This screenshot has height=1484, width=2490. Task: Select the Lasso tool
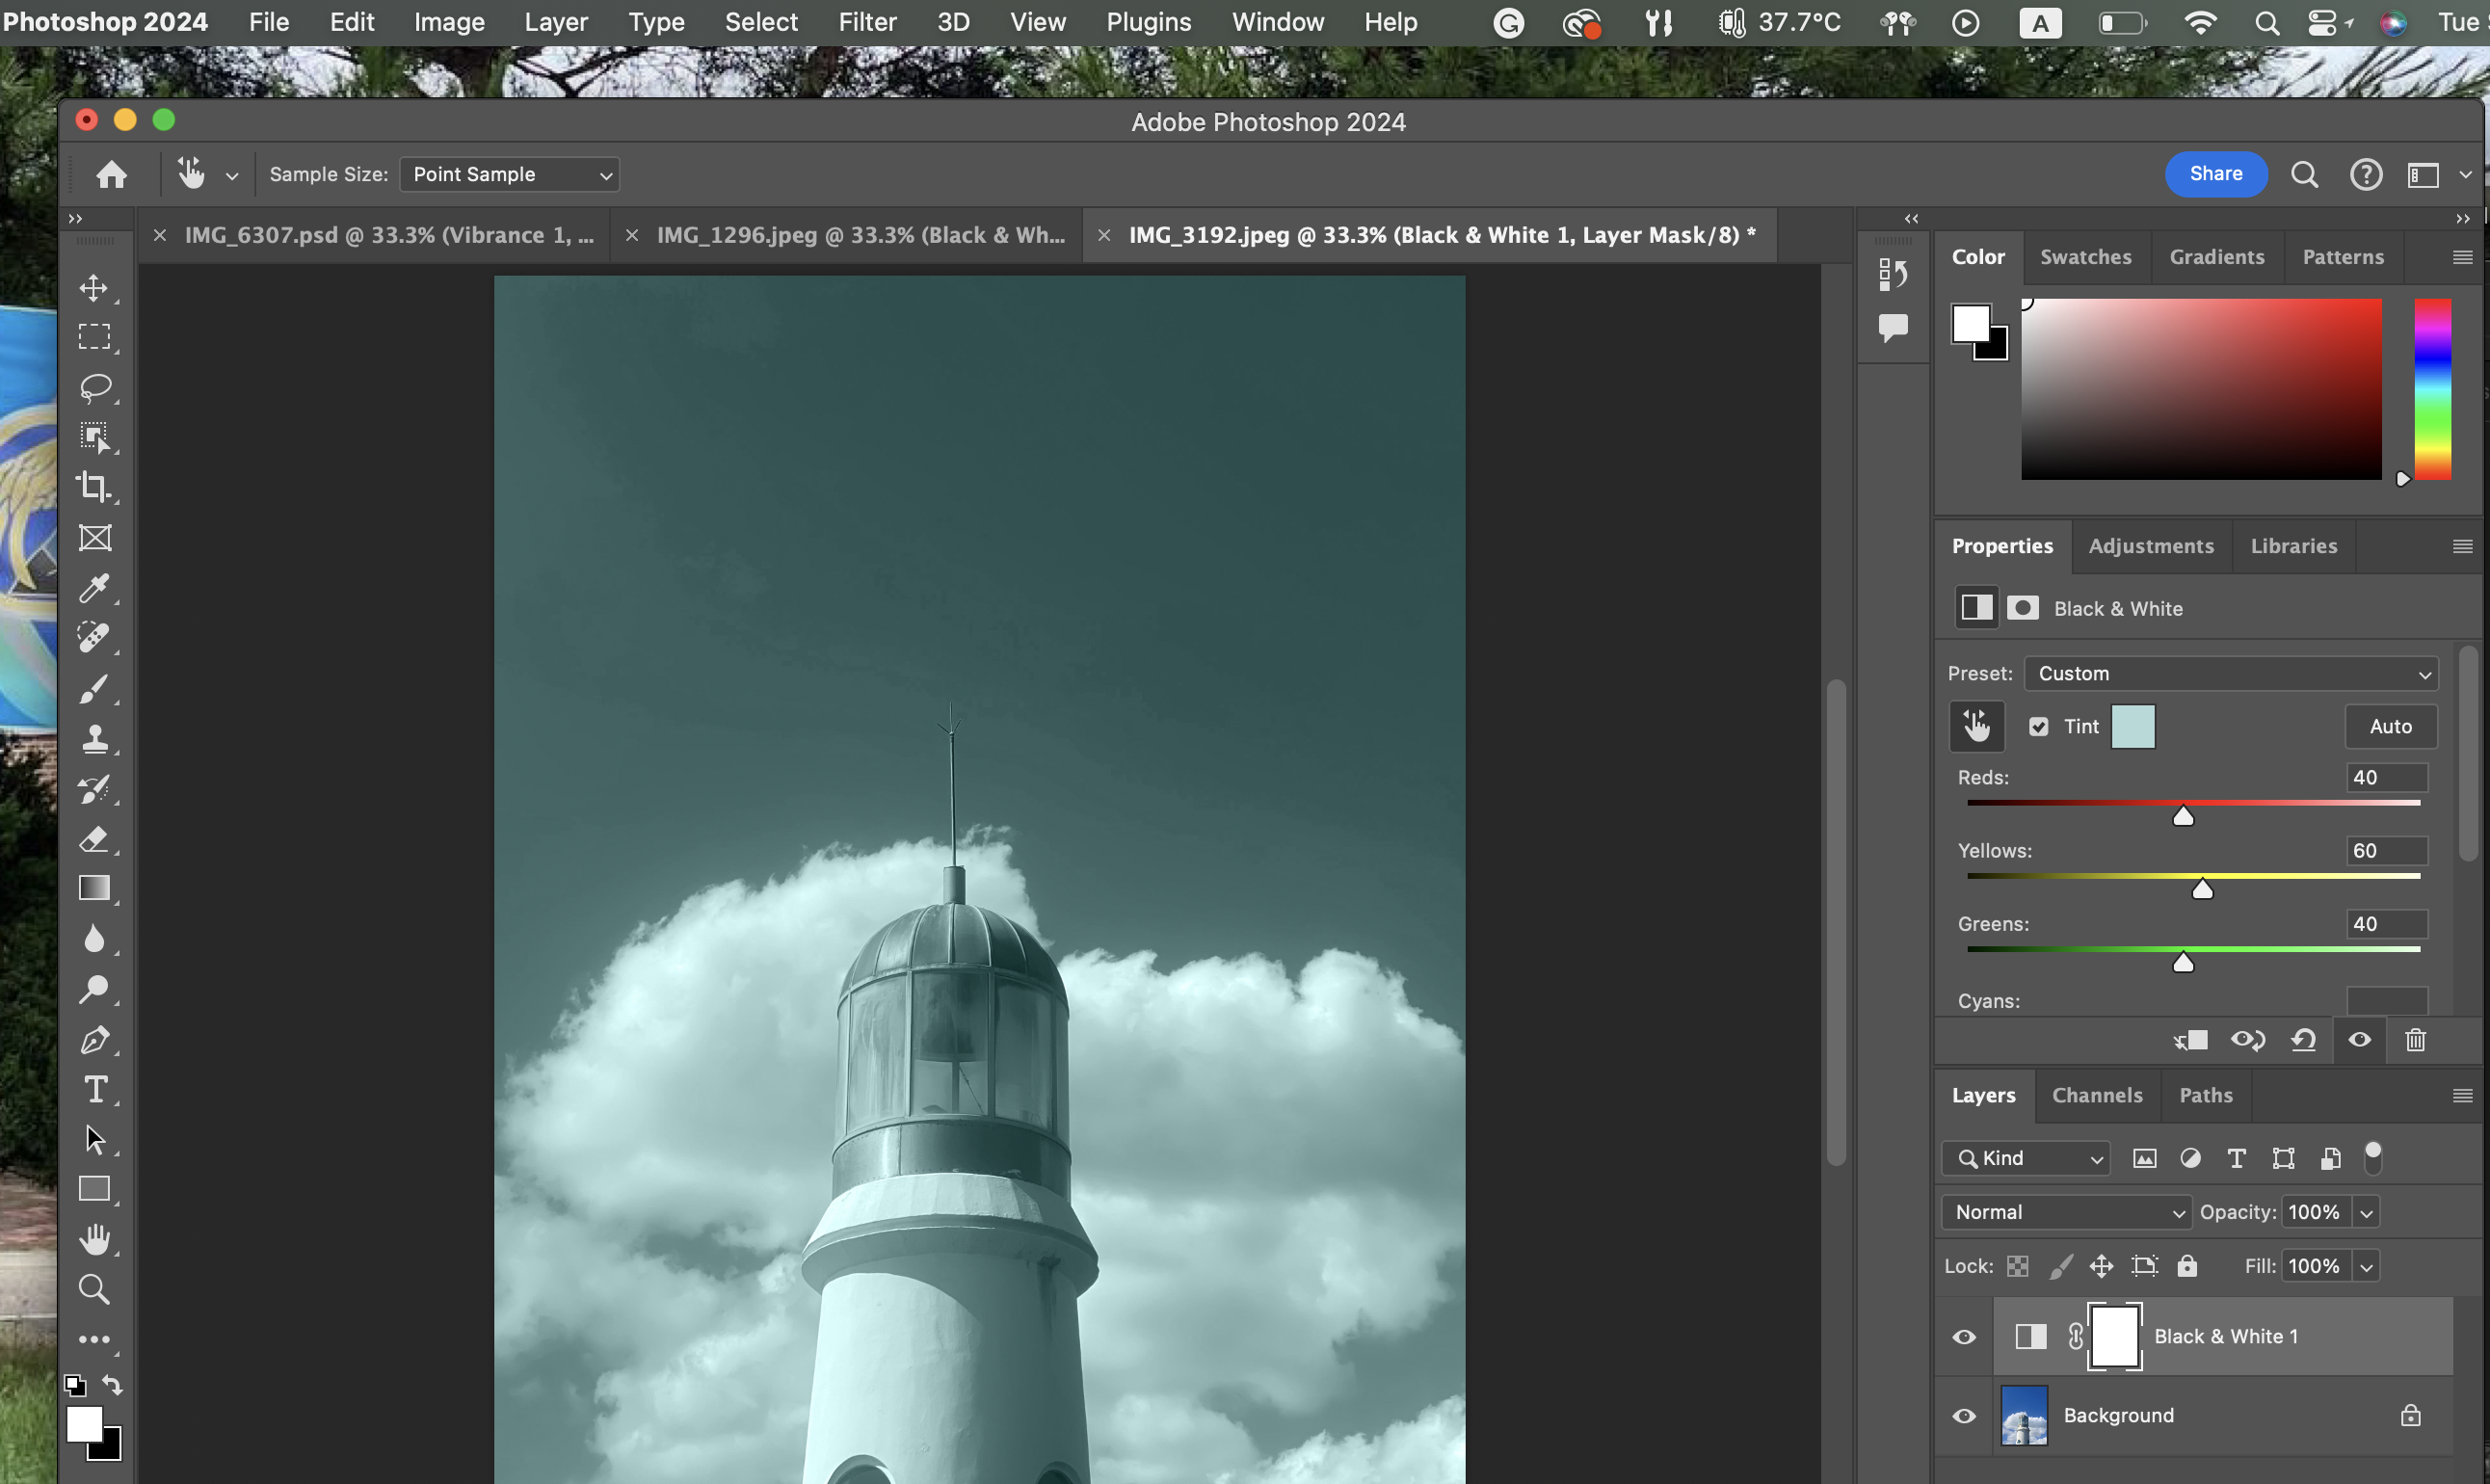click(x=95, y=387)
